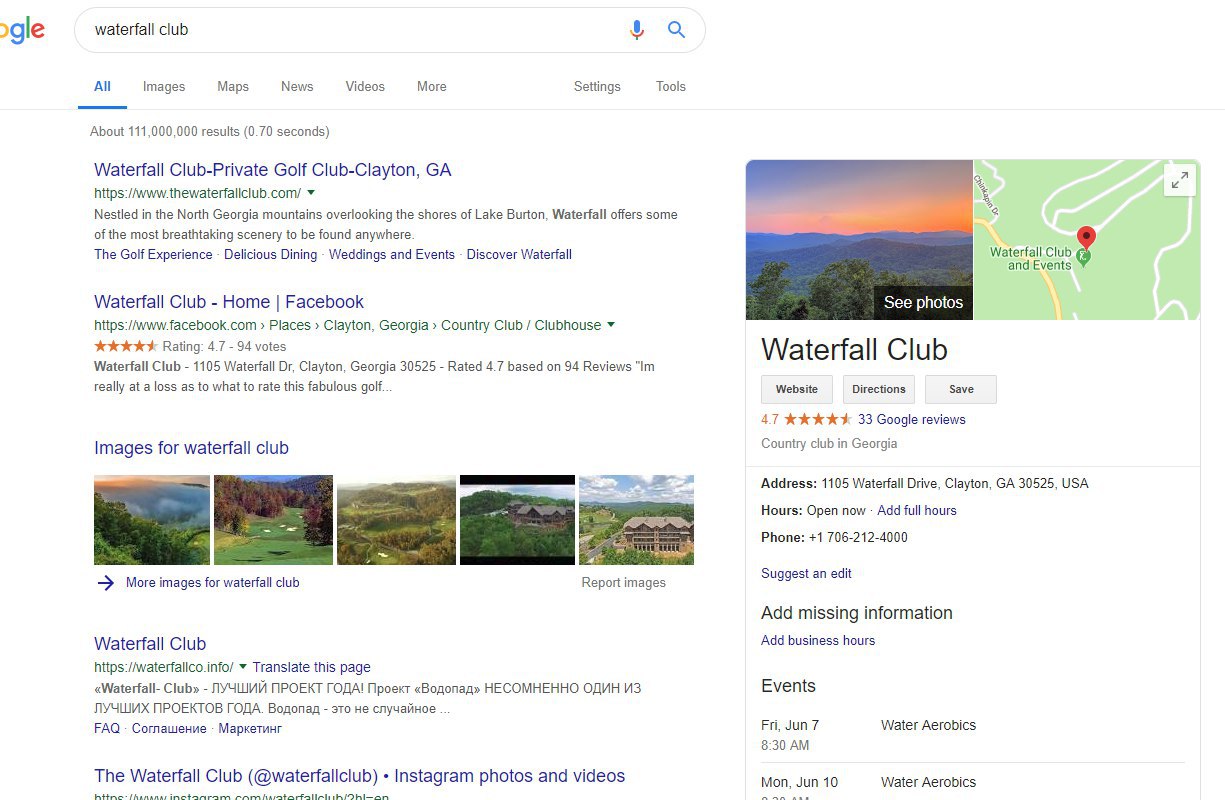Screen dimensions: 1225x800
Task: Open Waterfall Club - Home | Facebook result
Action: tap(229, 302)
